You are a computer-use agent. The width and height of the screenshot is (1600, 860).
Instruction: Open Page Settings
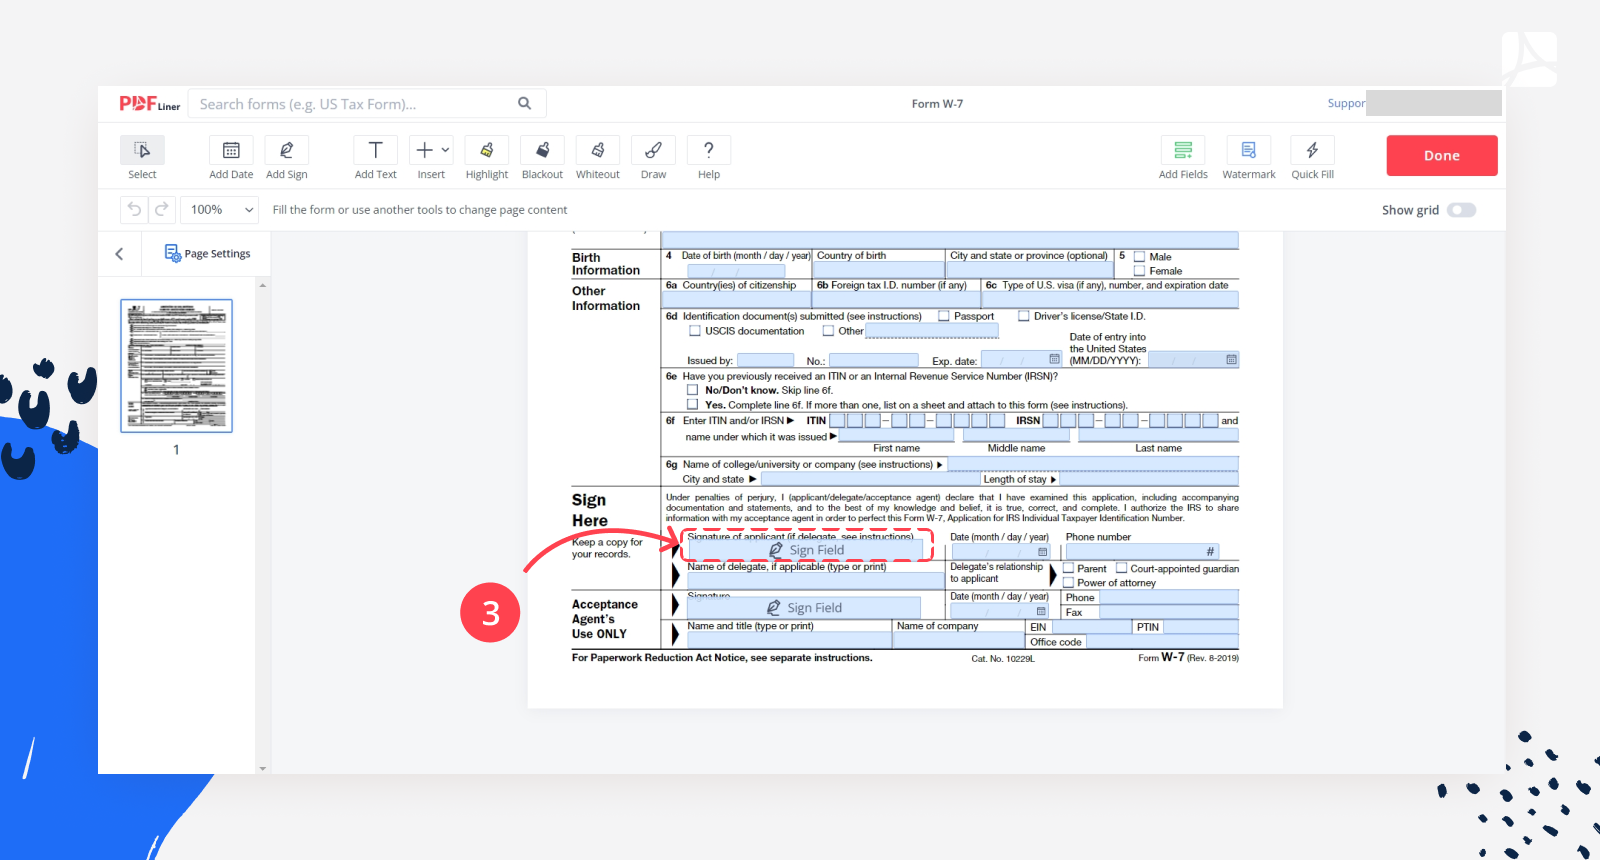[207, 254]
